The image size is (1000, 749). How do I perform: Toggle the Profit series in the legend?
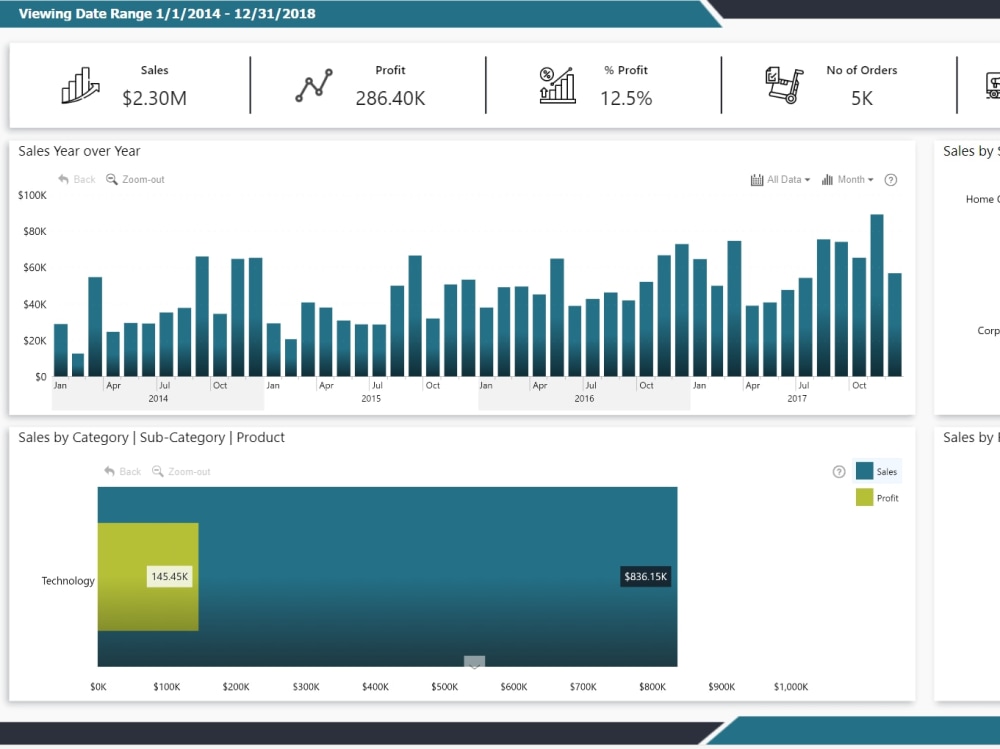(x=876, y=497)
